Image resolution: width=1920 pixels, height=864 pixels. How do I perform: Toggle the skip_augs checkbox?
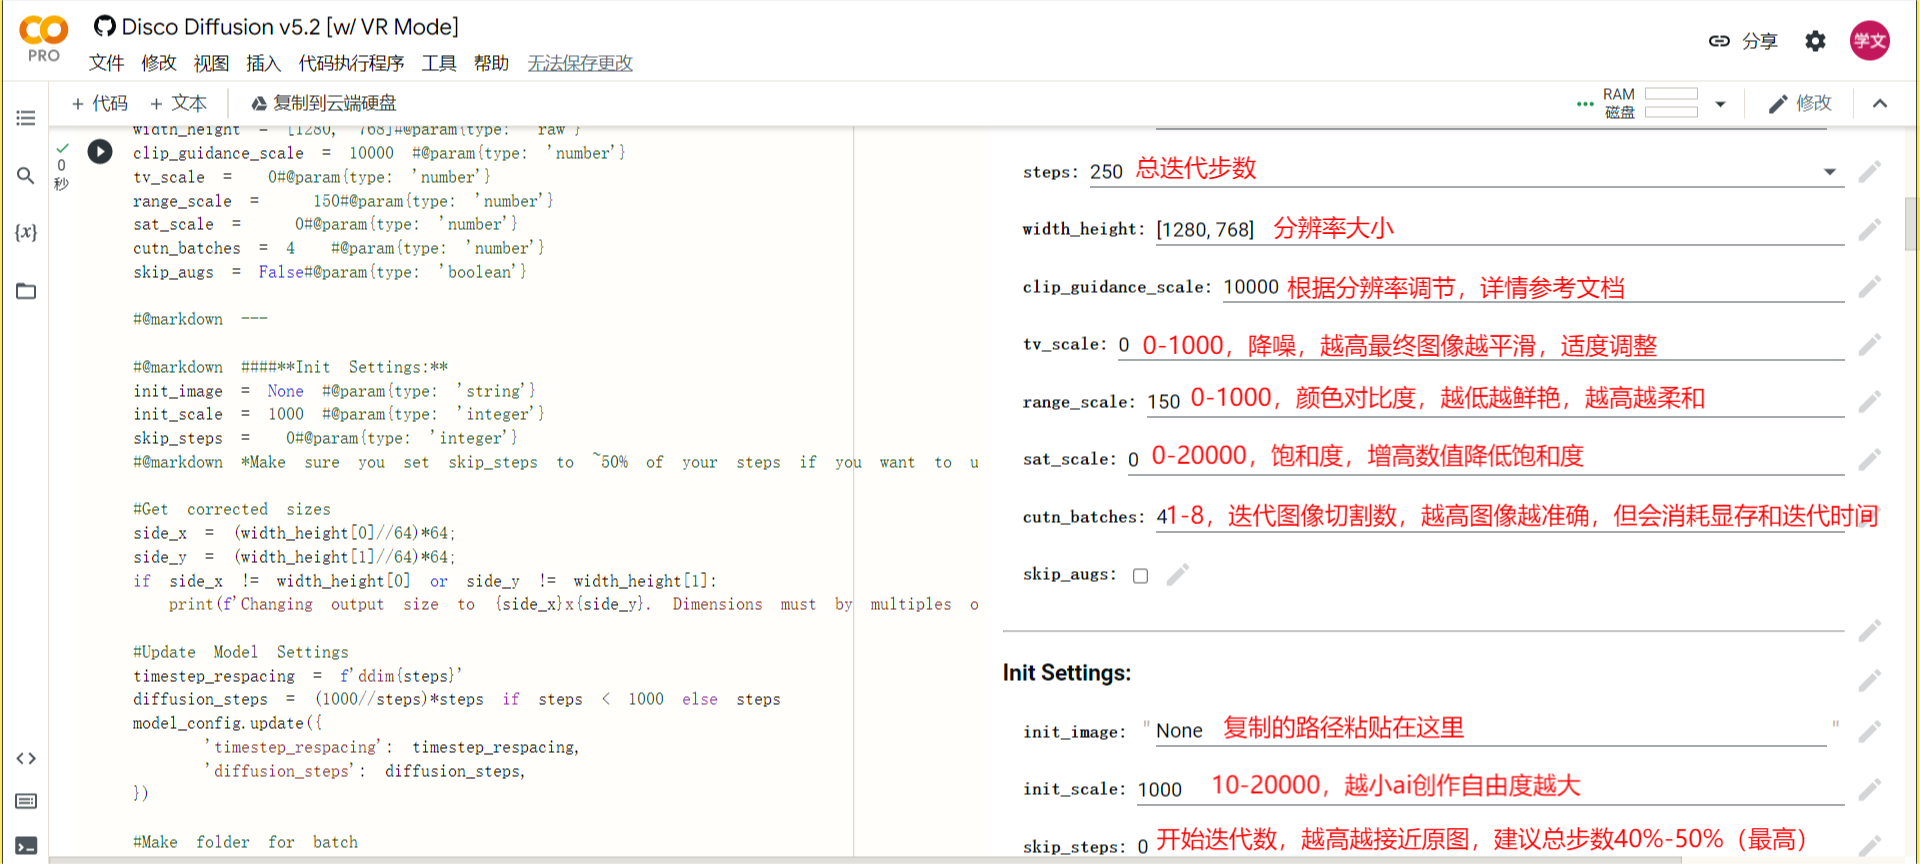click(x=1140, y=576)
